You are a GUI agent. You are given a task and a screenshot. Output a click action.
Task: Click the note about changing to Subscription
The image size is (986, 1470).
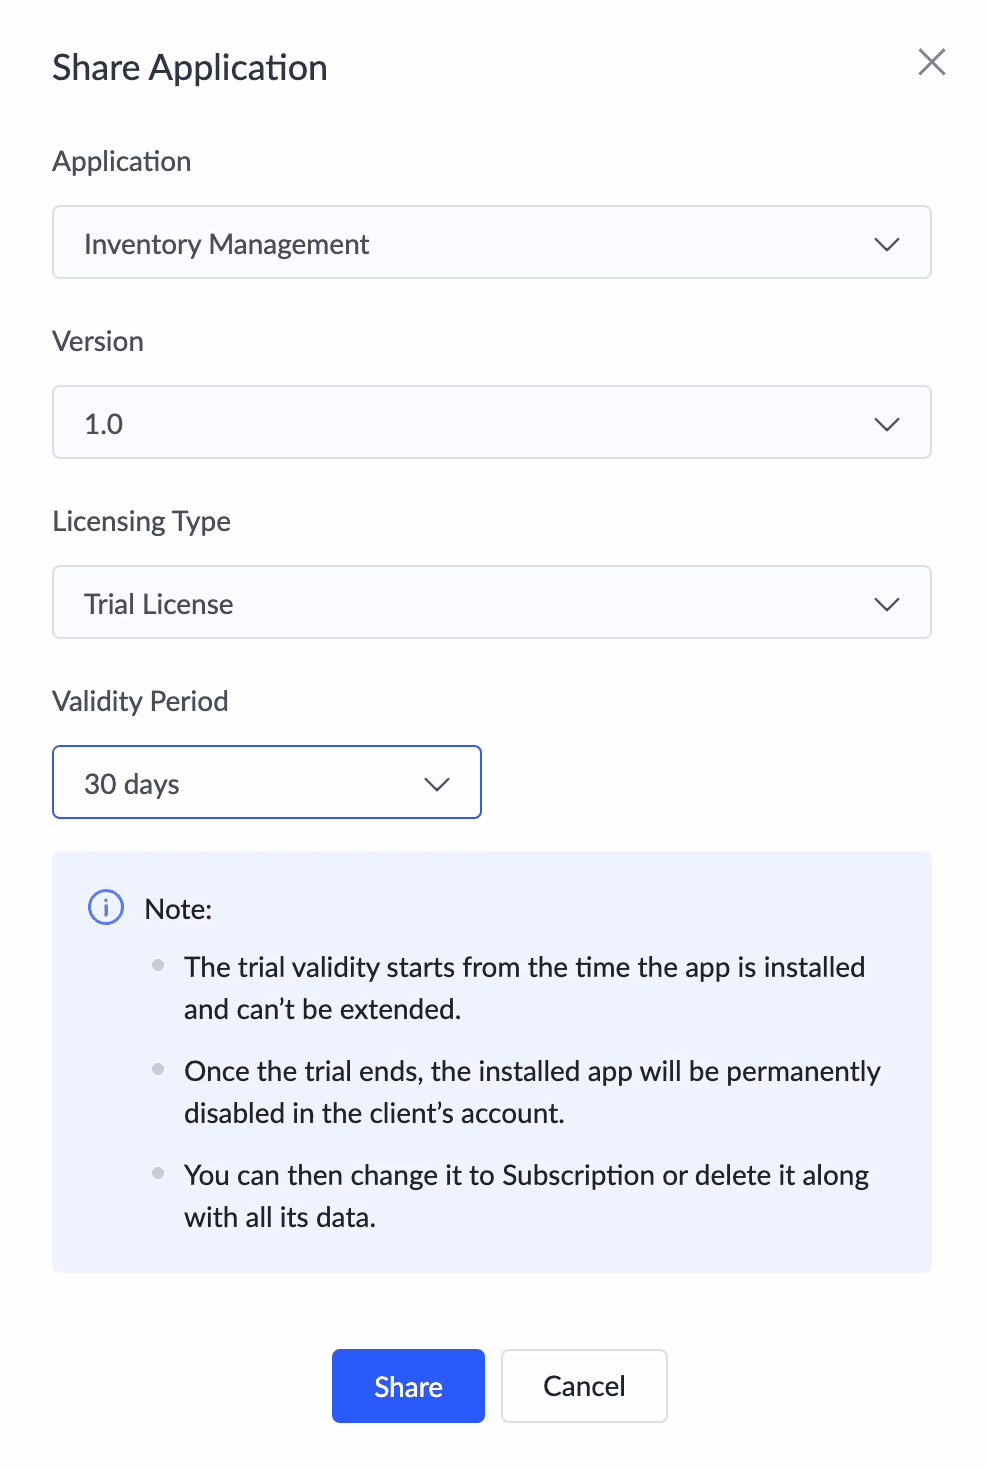coord(526,1196)
